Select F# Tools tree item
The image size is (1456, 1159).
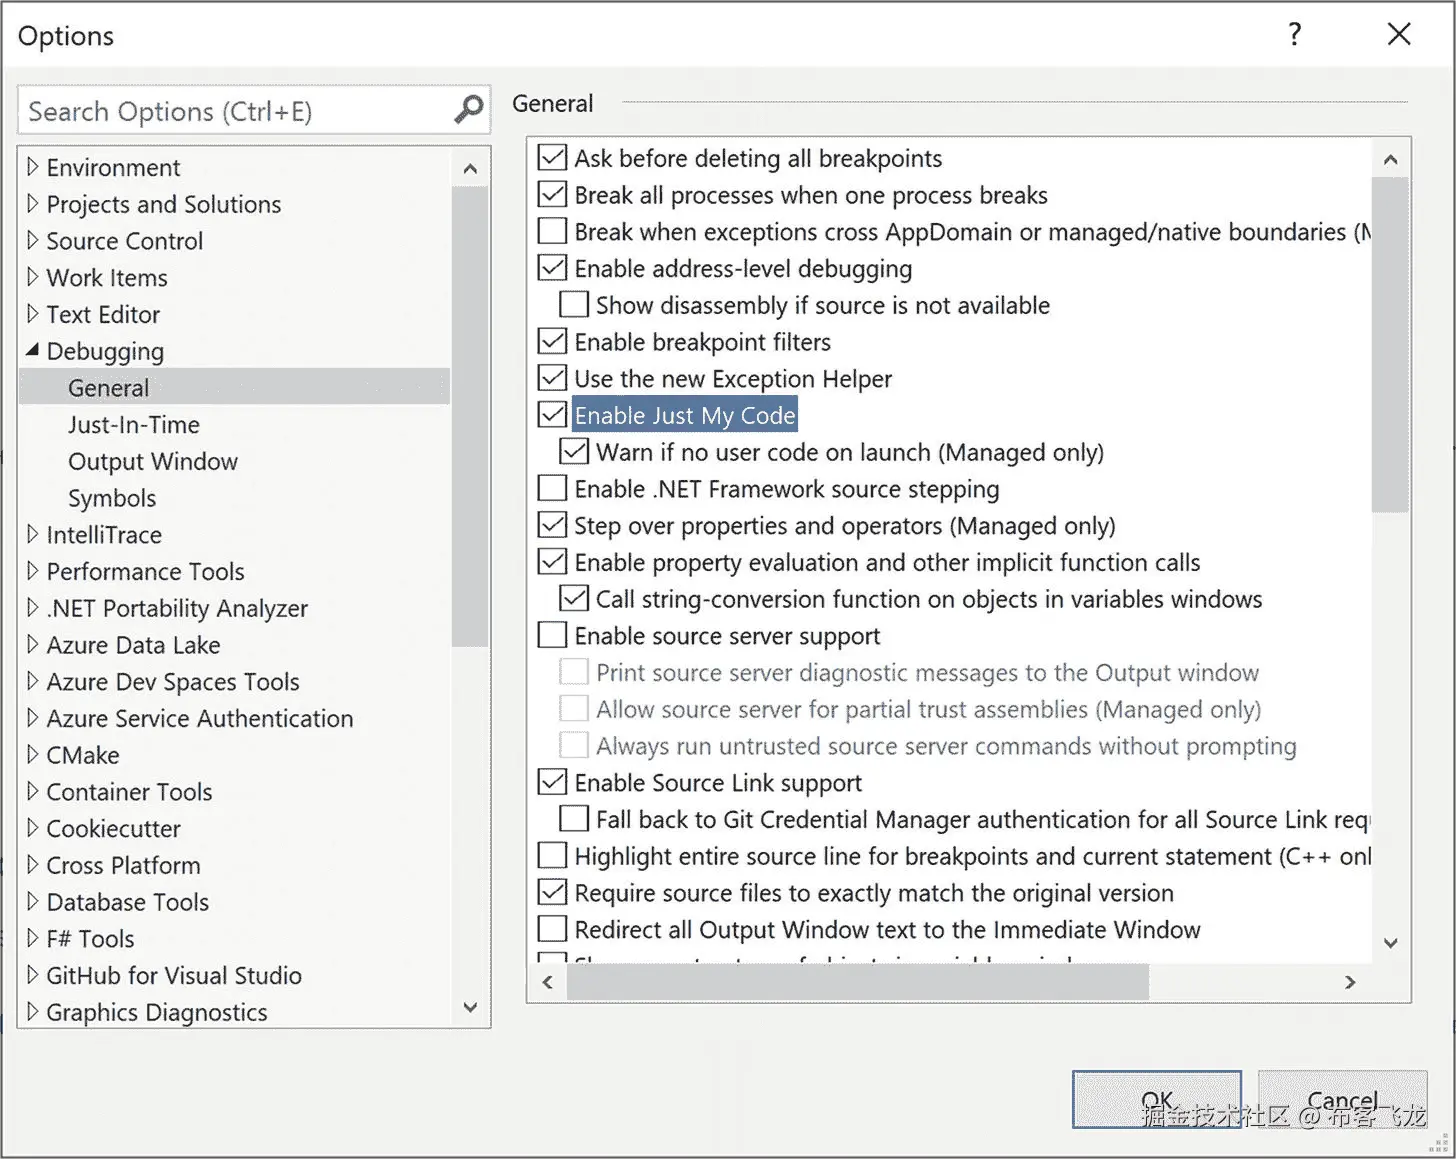coord(90,939)
